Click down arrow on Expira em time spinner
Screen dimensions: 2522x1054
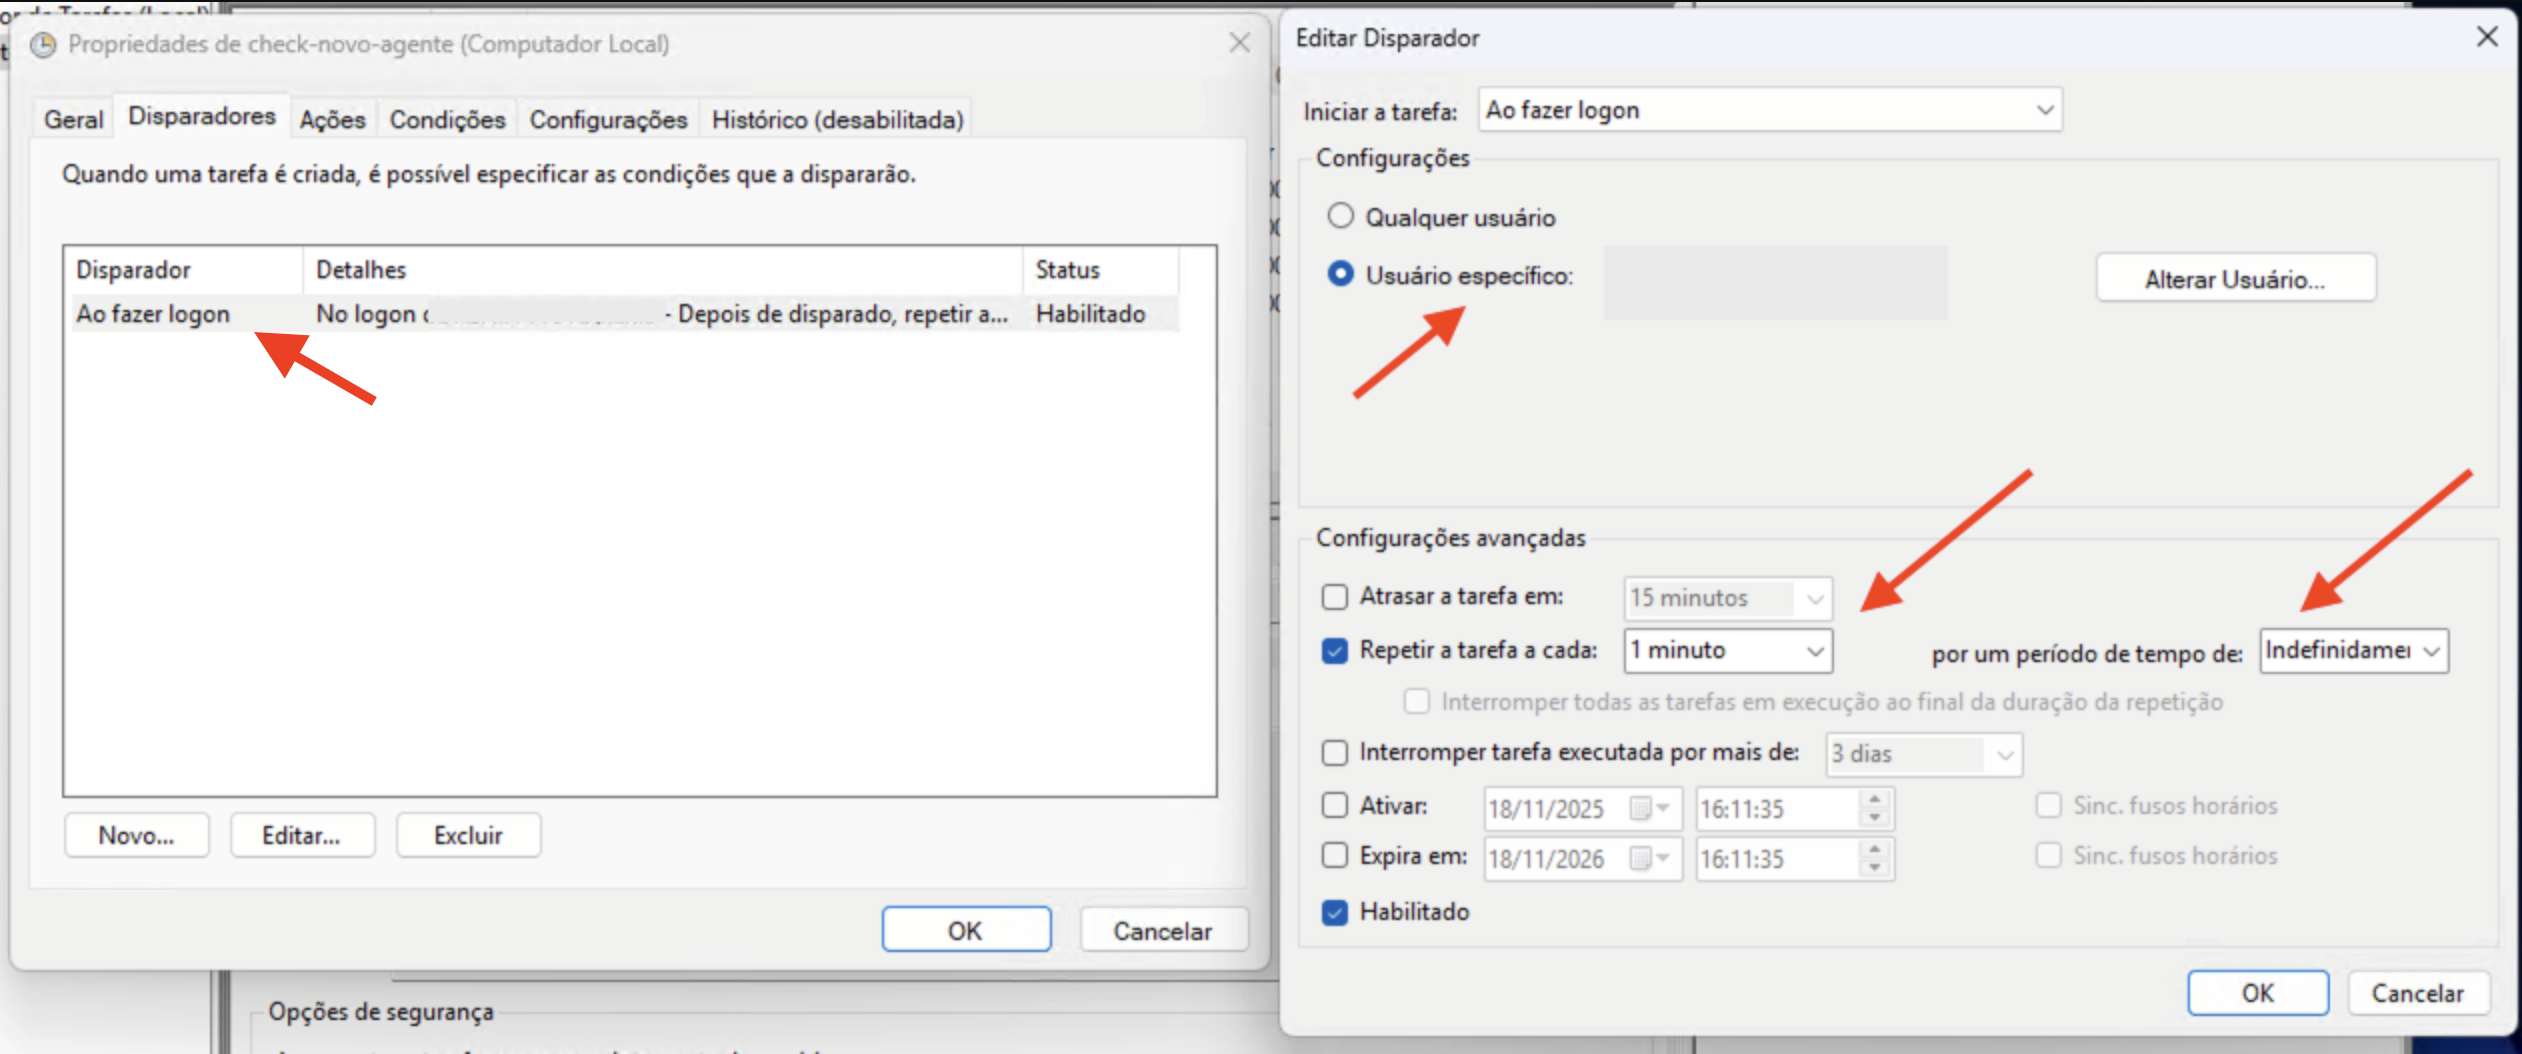pyautogui.click(x=1874, y=868)
